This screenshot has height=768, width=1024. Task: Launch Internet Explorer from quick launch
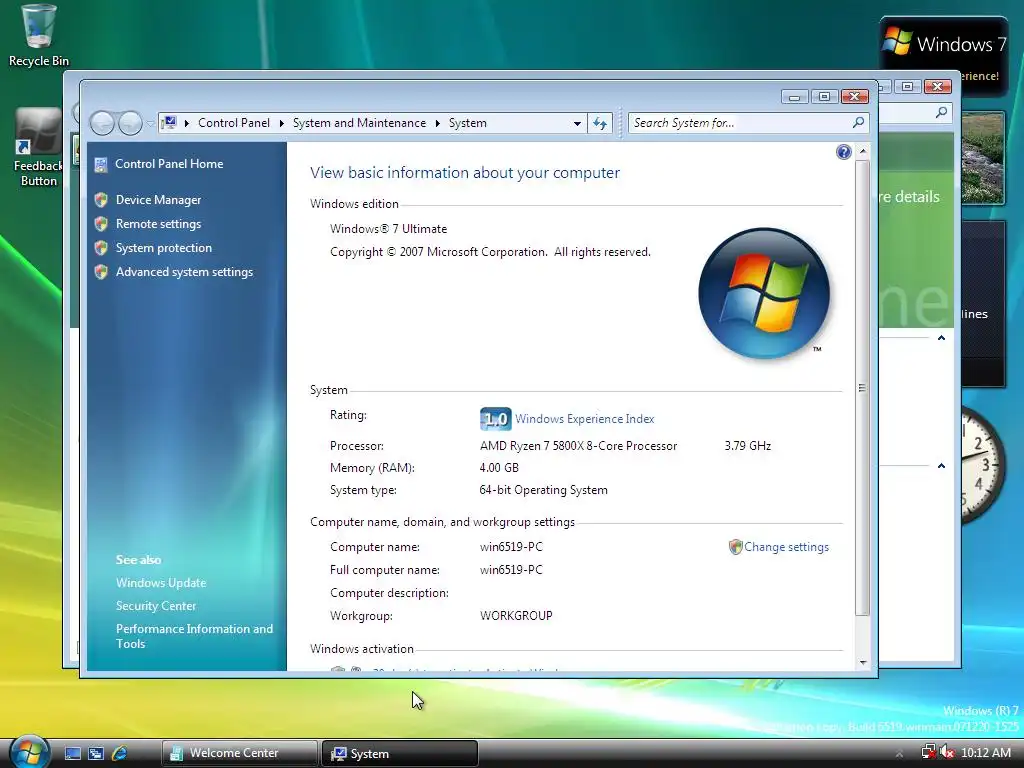click(x=120, y=754)
